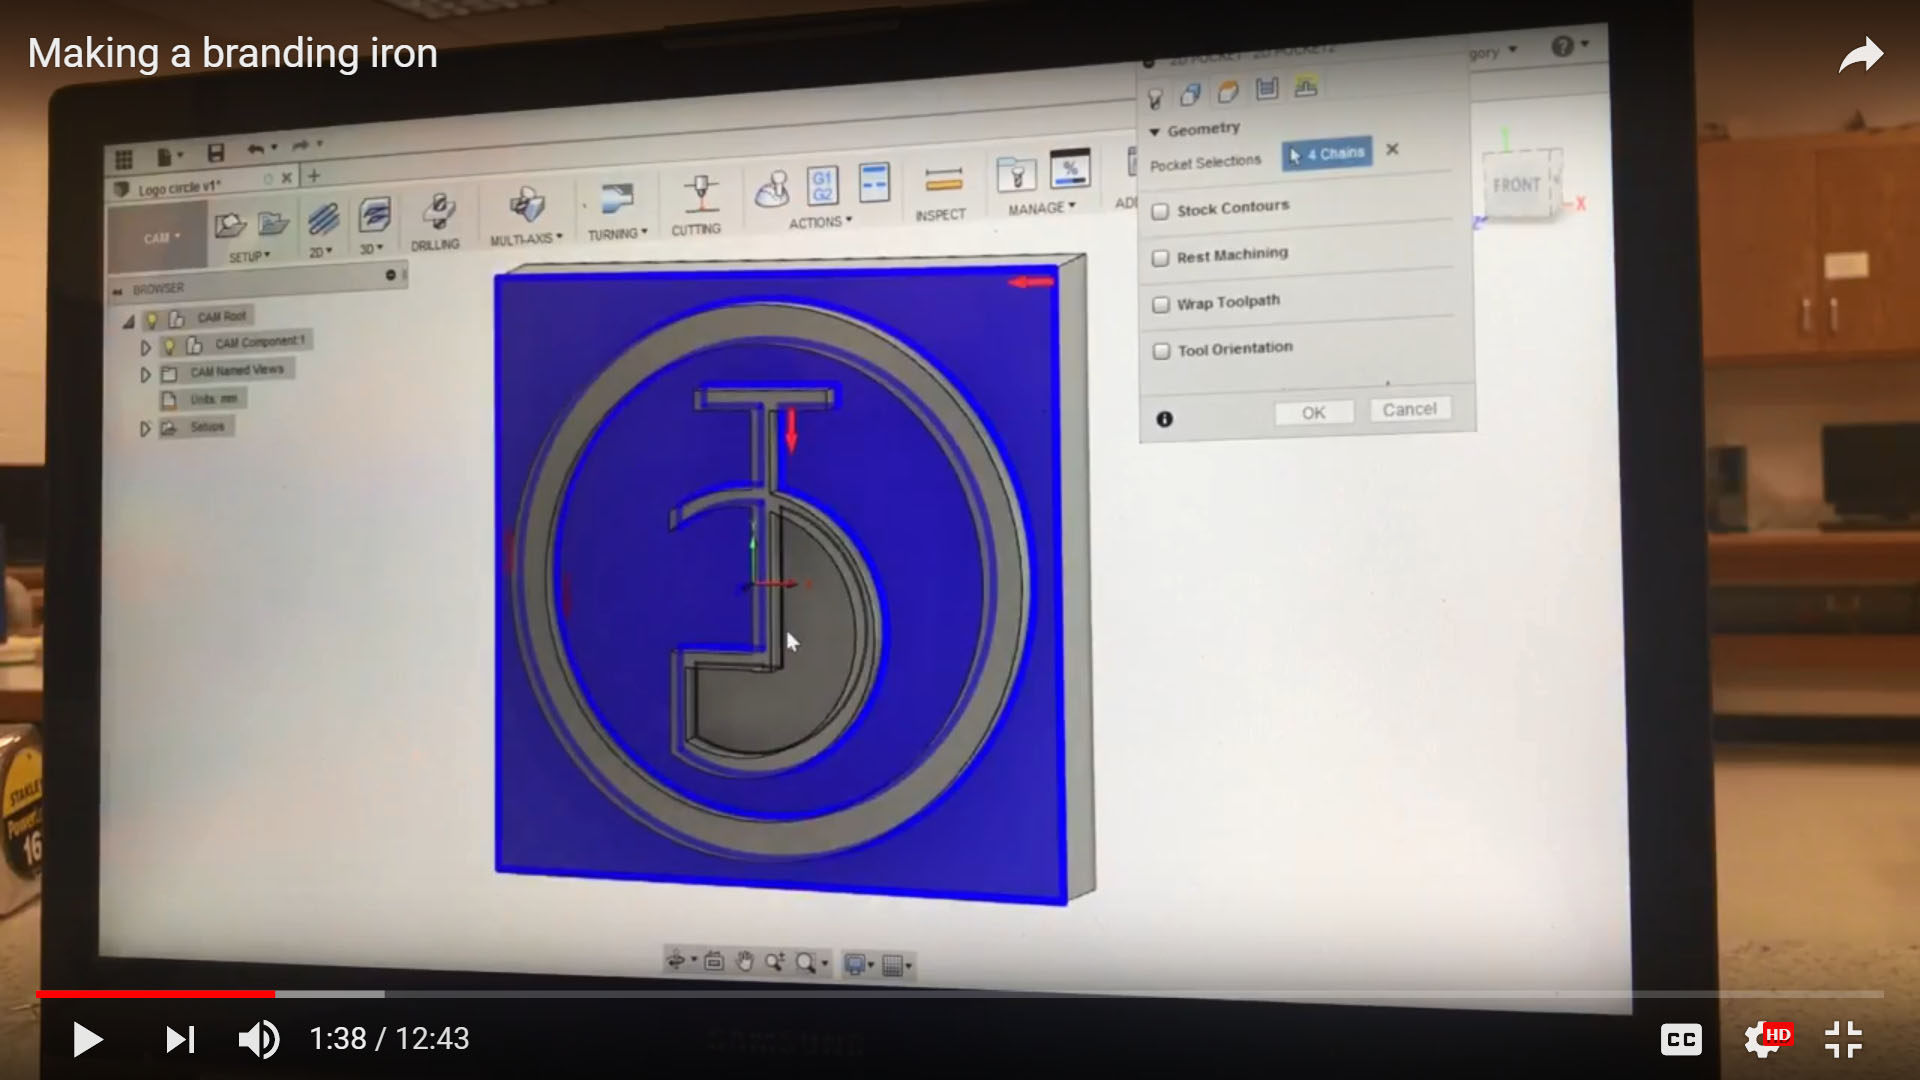Open the Drilling tool

(436, 222)
